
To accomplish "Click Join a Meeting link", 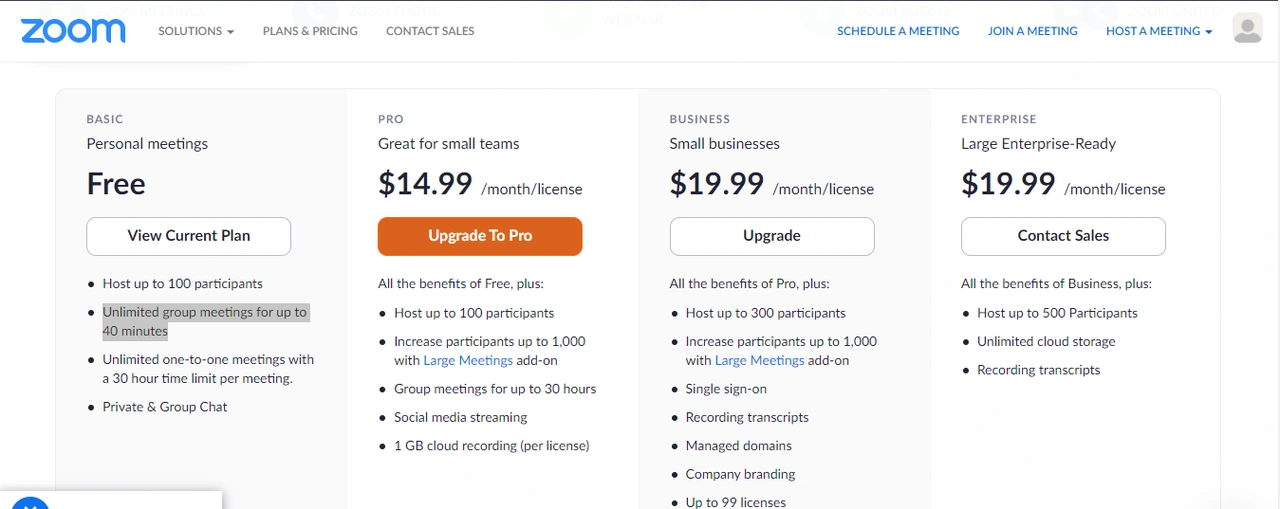I will (1033, 31).
